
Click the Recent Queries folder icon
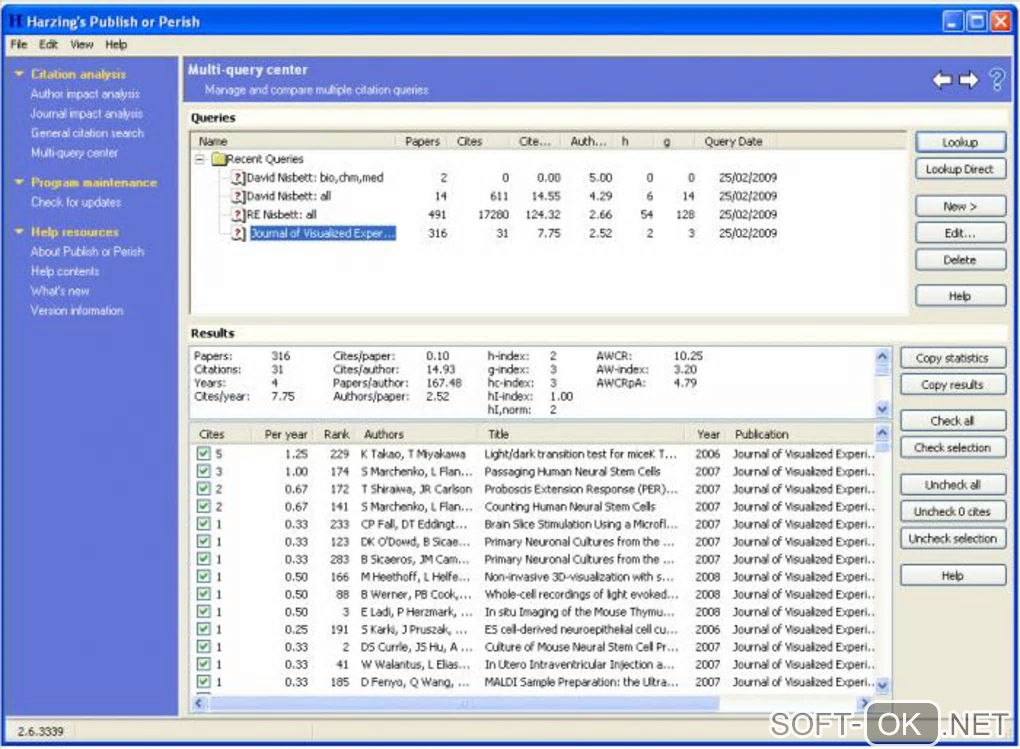tap(217, 159)
